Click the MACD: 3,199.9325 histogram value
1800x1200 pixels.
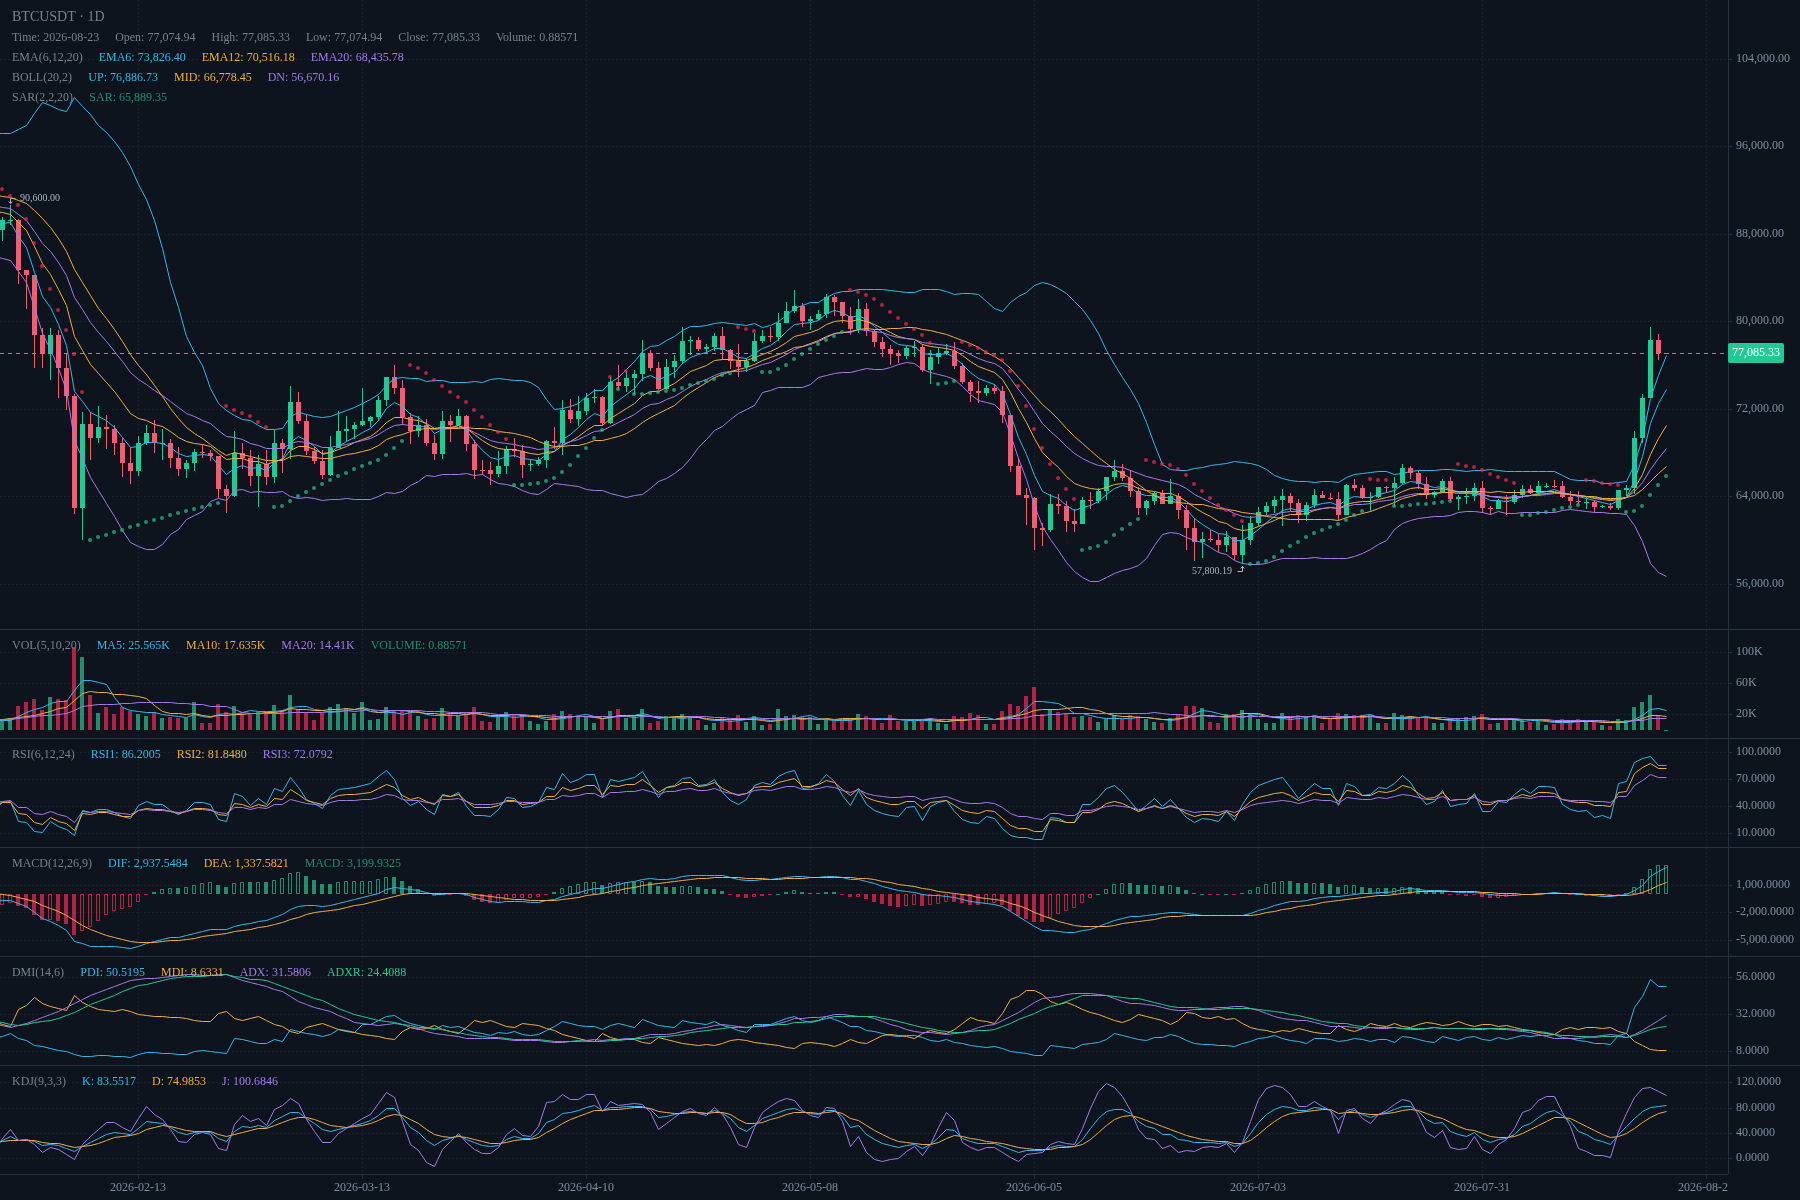(x=353, y=863)
